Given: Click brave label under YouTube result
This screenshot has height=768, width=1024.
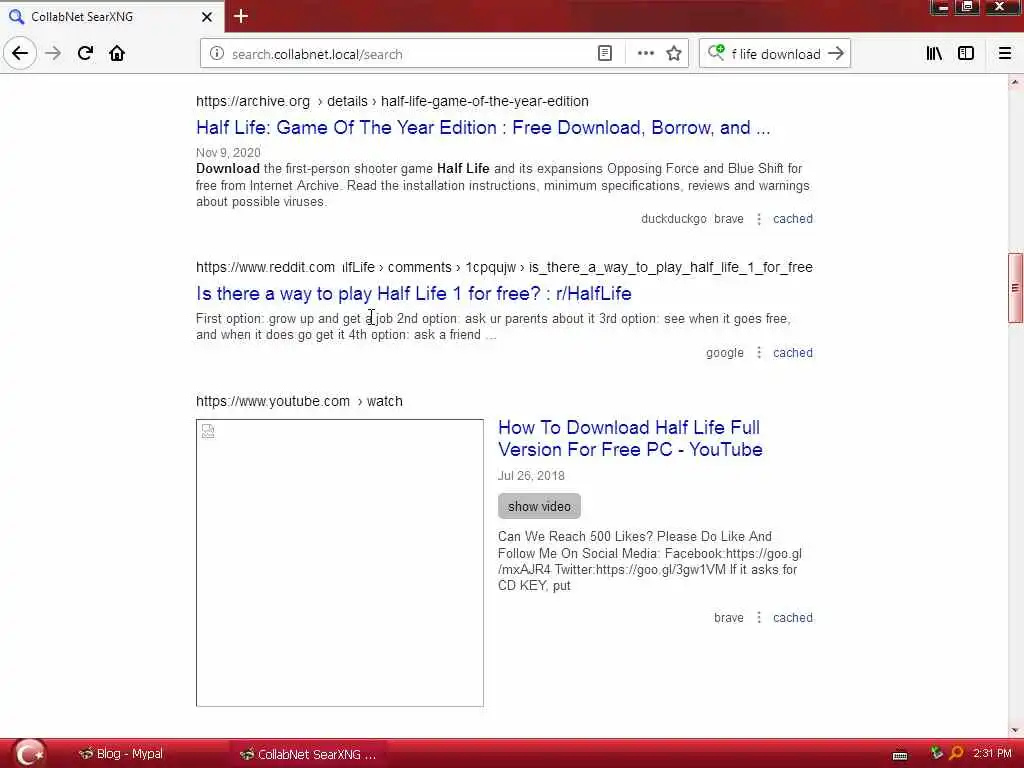Looking at the screenshot, I should (x=729, y=618).
